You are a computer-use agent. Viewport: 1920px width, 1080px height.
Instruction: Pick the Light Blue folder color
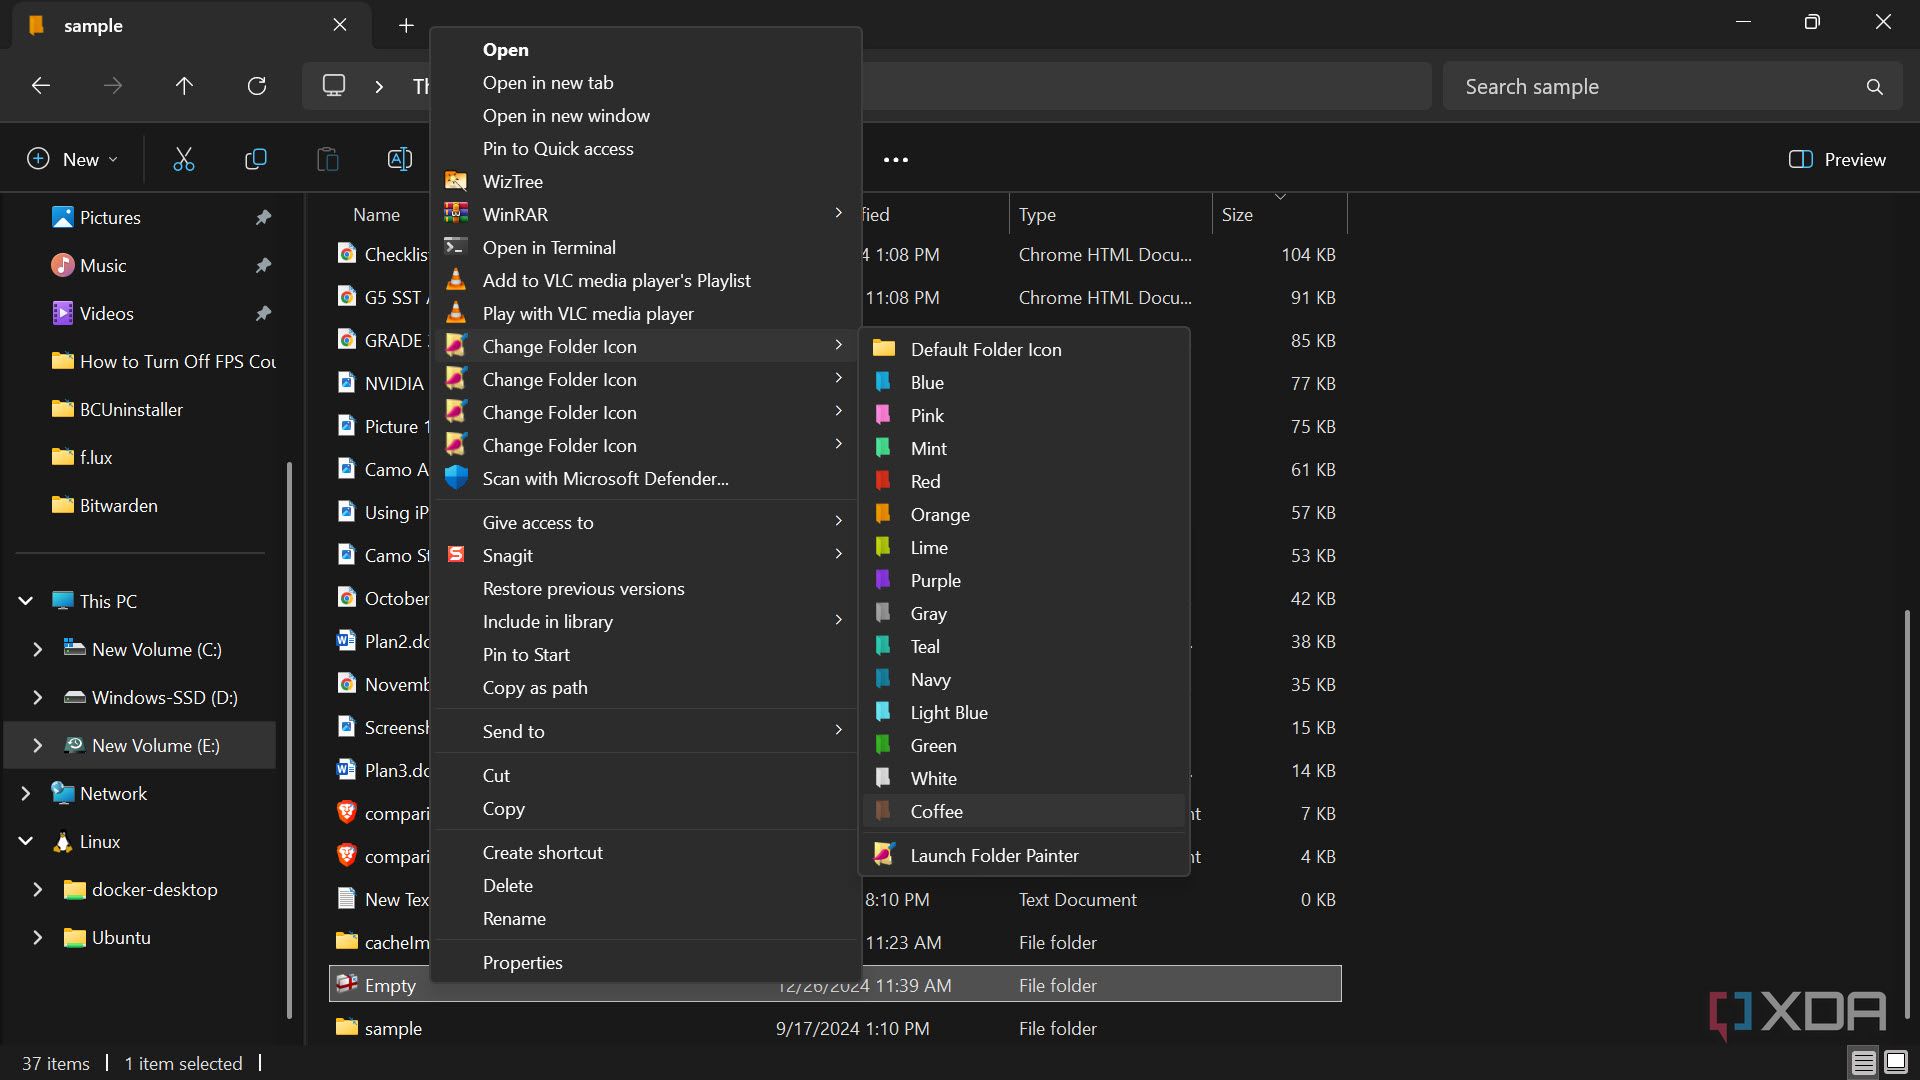tap(1024, 712)
